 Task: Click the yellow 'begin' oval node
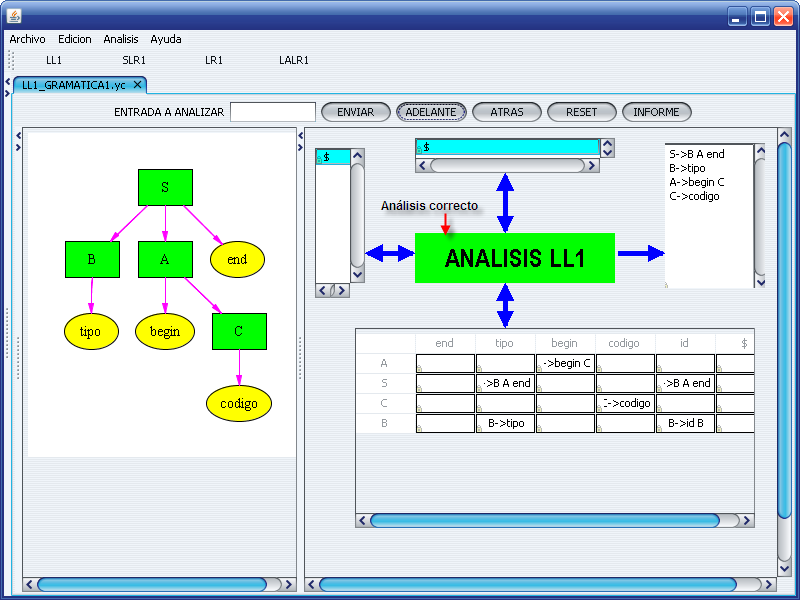click(165, 331)
